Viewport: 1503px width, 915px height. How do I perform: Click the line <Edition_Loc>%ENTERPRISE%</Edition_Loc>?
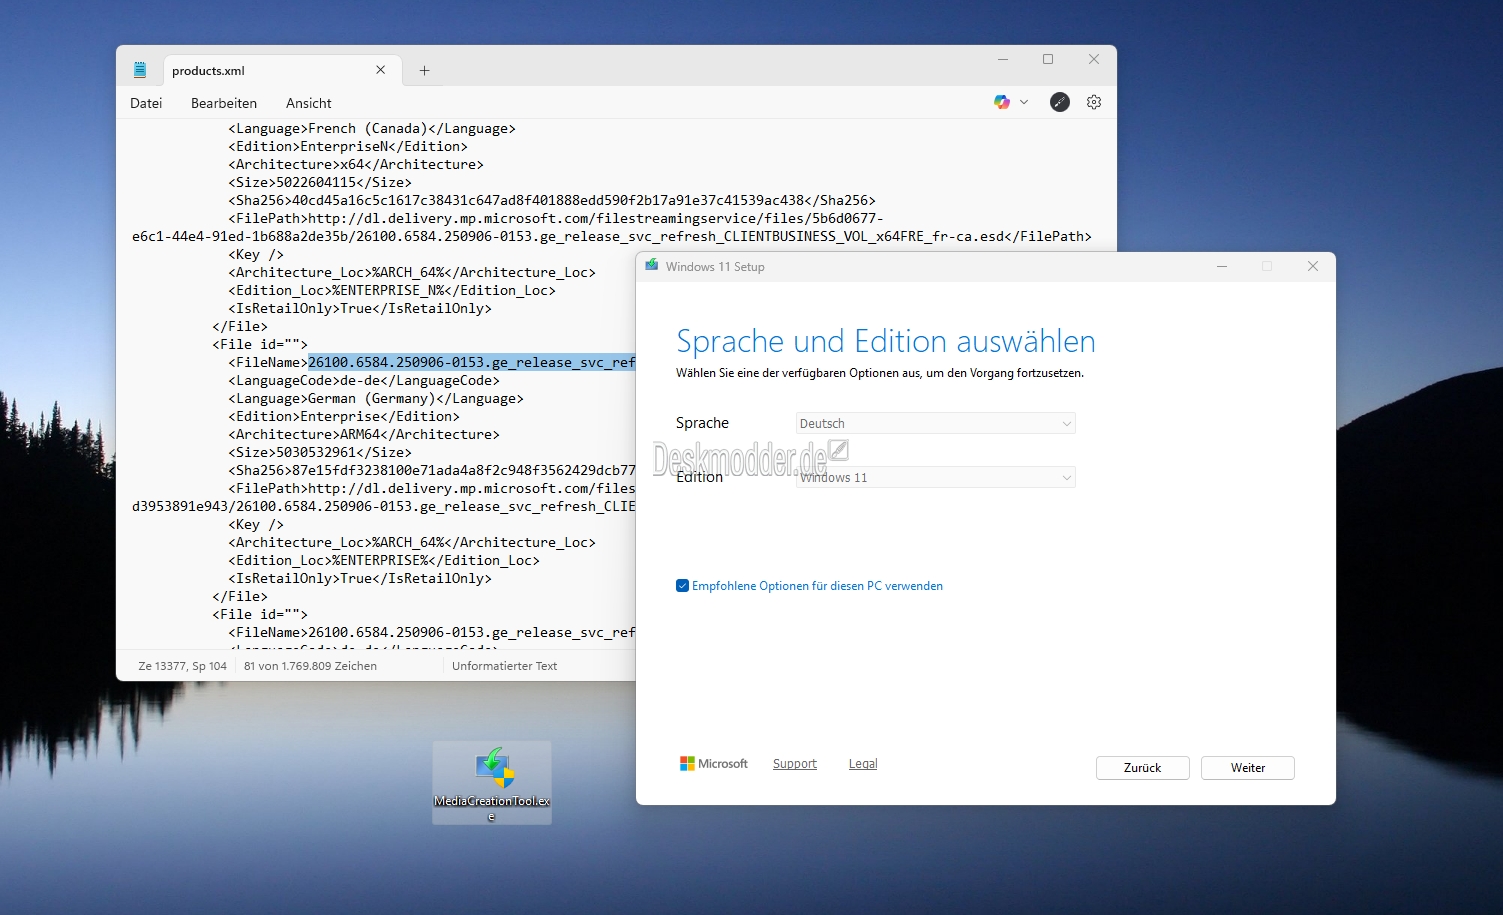tap(384, 560)
